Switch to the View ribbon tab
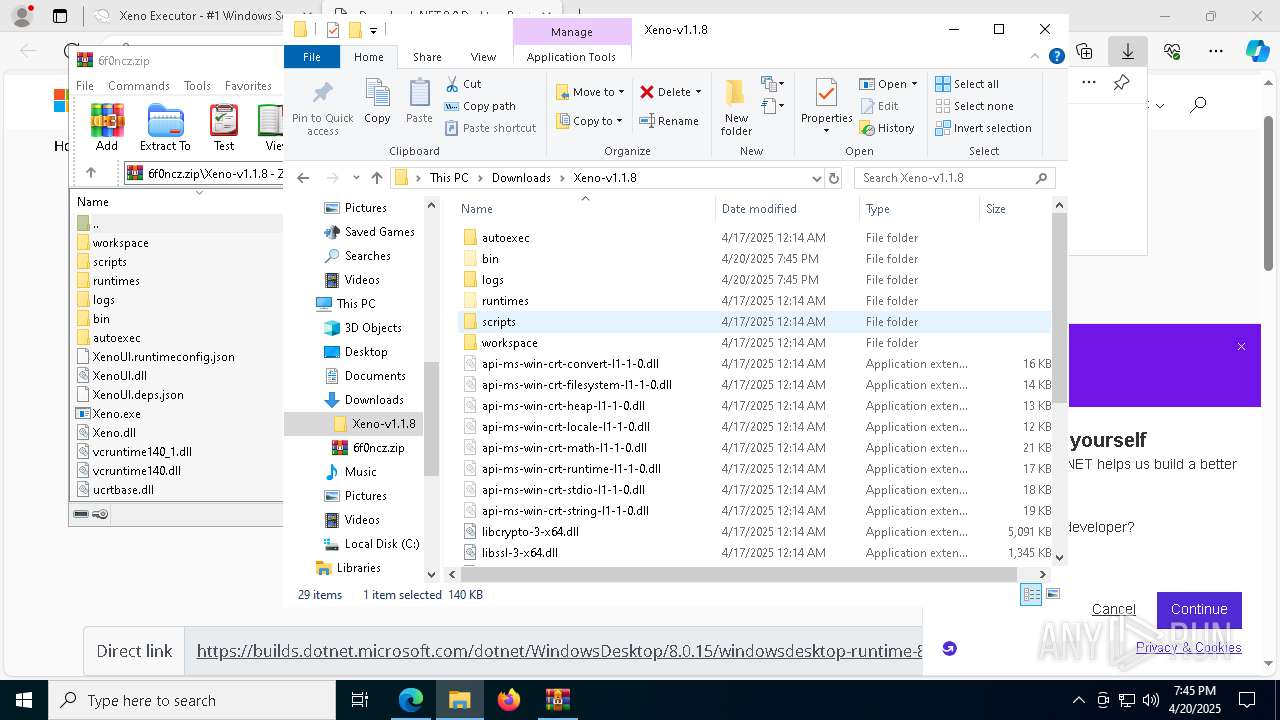Image resolution: width=1280 pixels, height=720 pixels. tap(483, 57)
